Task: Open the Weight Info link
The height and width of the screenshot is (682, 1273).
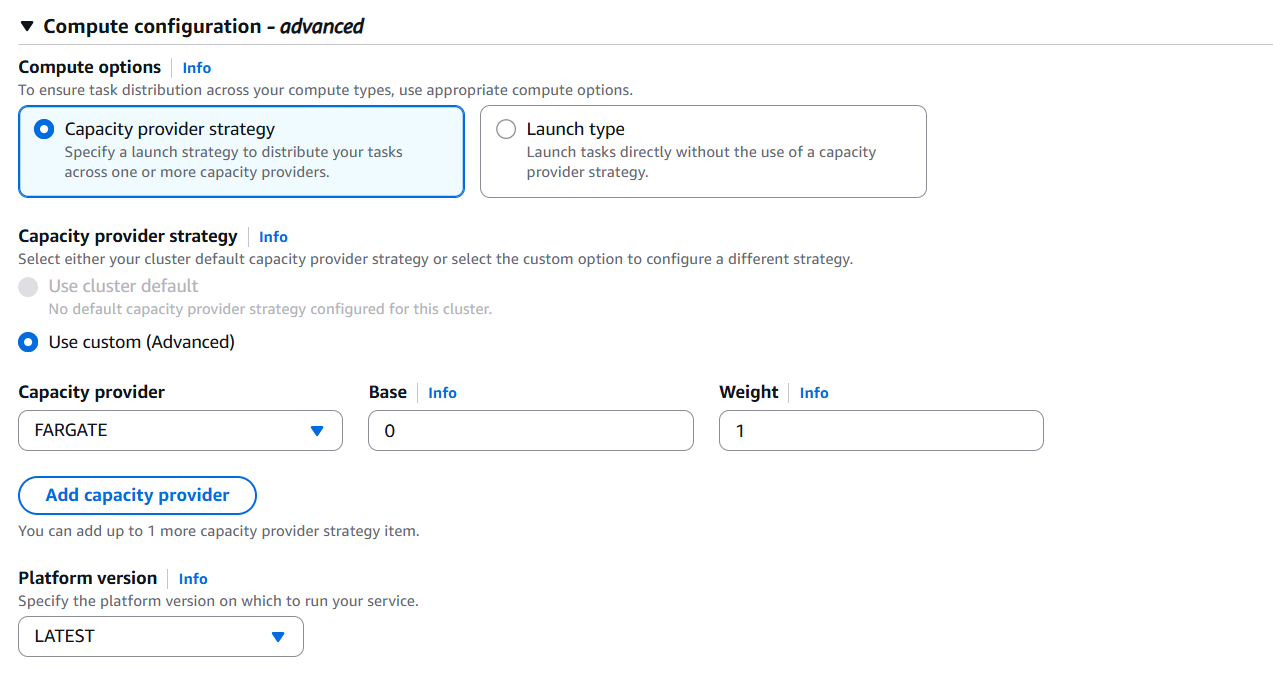Action: [x=813, y=392]
